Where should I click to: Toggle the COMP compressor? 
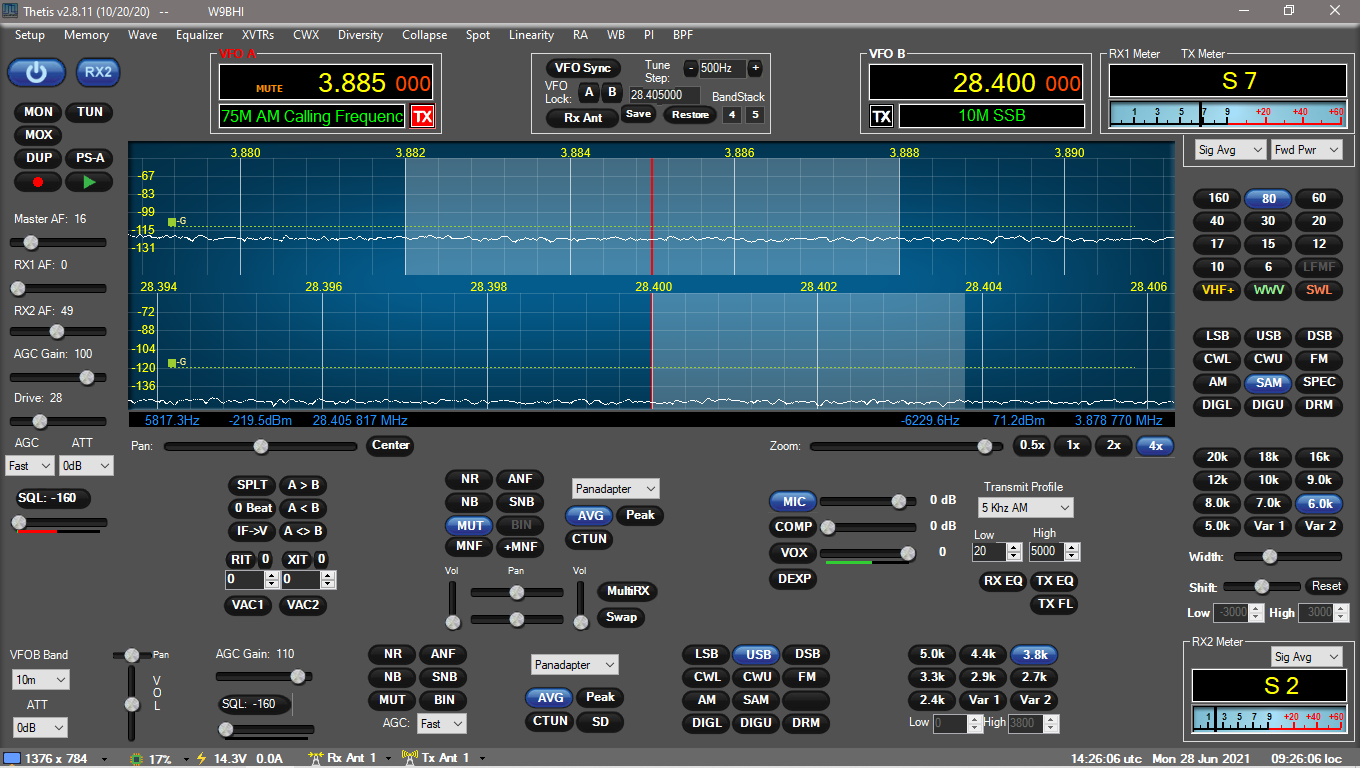pyautogui.click(x=793, y=527)
